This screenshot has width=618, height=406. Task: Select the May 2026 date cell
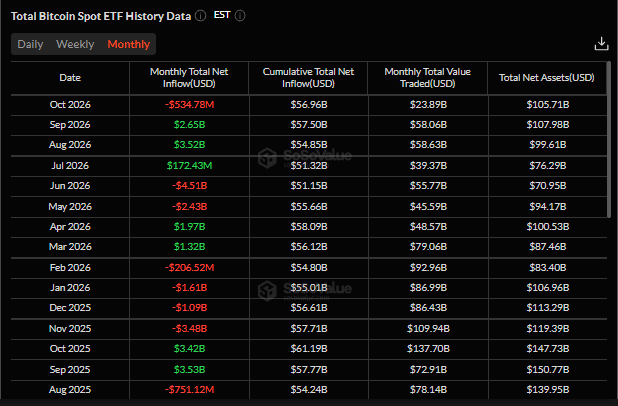(70, 207)
